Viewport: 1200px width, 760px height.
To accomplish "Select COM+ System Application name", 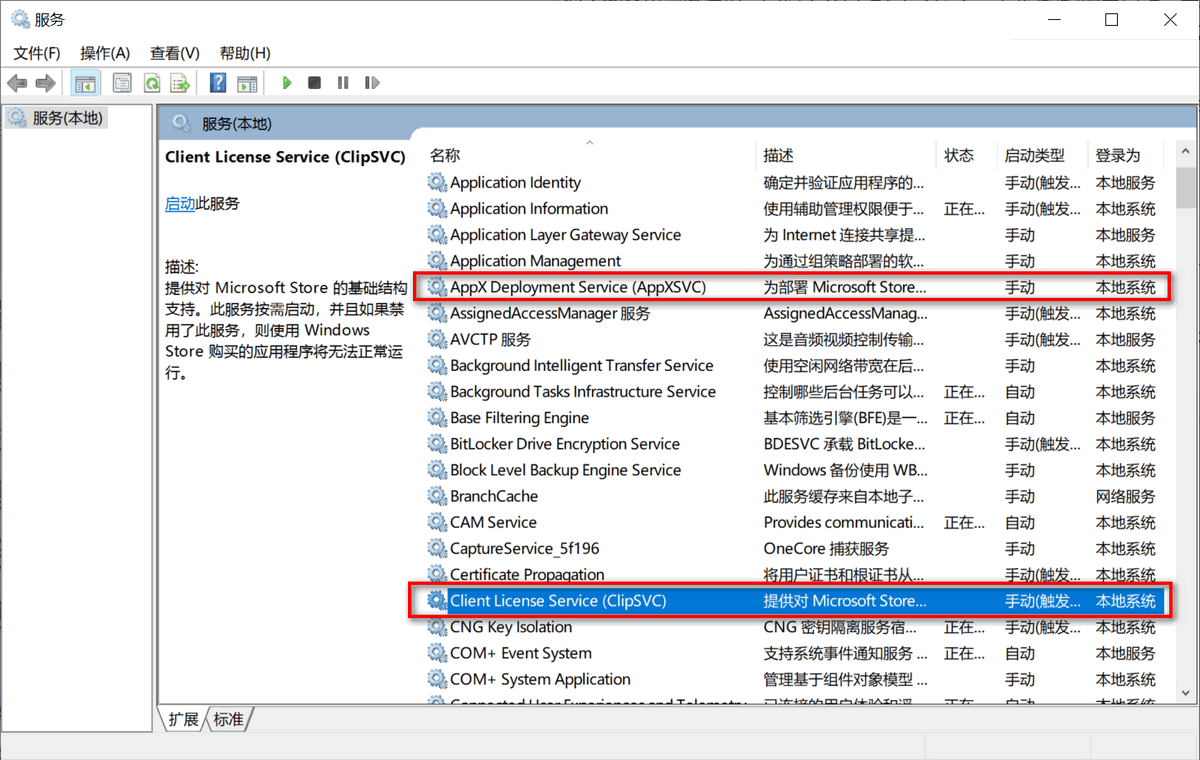I will [540, 679].
